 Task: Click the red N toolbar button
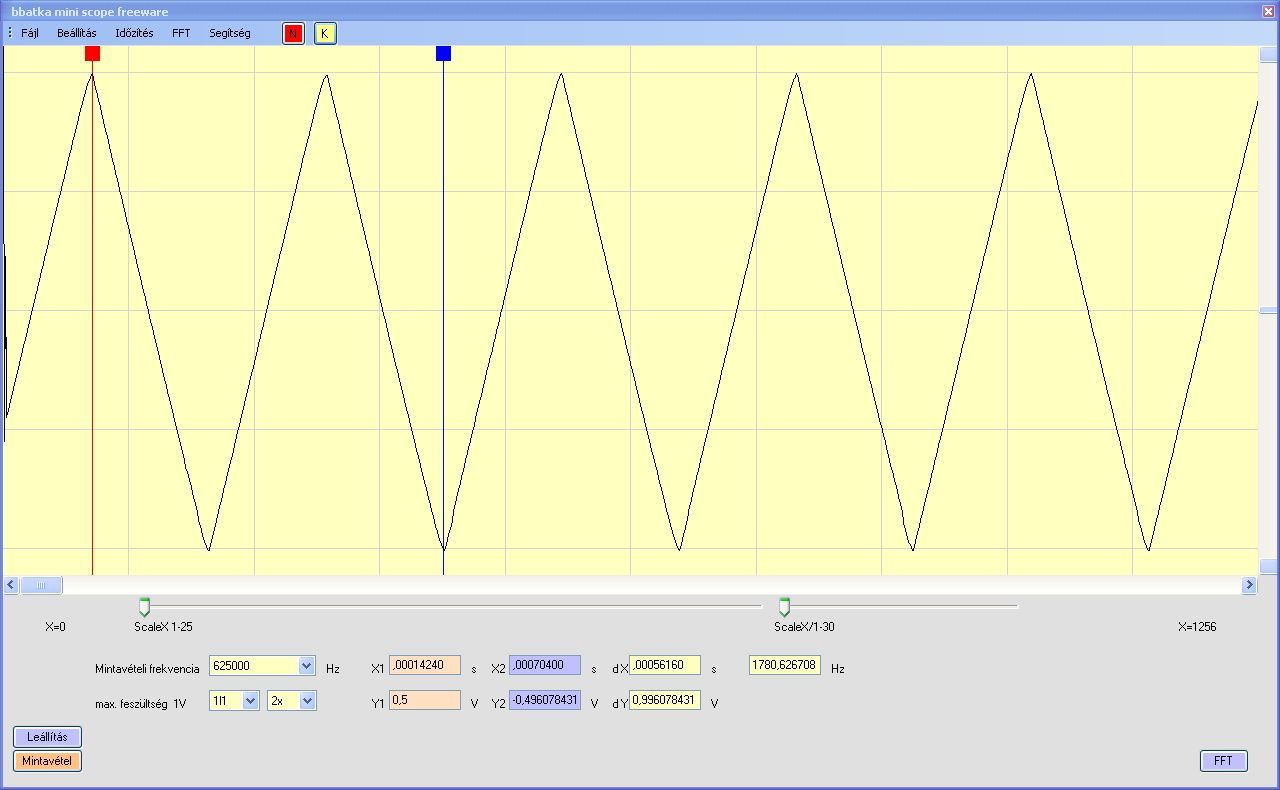pos(293,33)
